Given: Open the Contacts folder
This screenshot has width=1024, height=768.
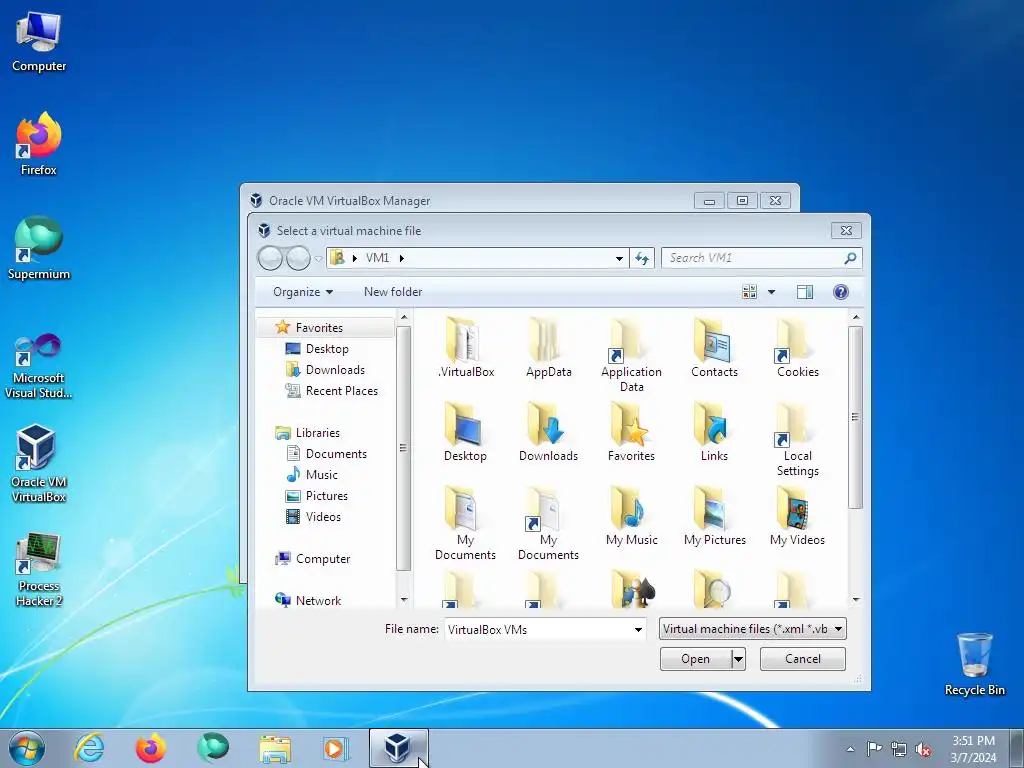Looking at the screenshot, I should [714, 348].
